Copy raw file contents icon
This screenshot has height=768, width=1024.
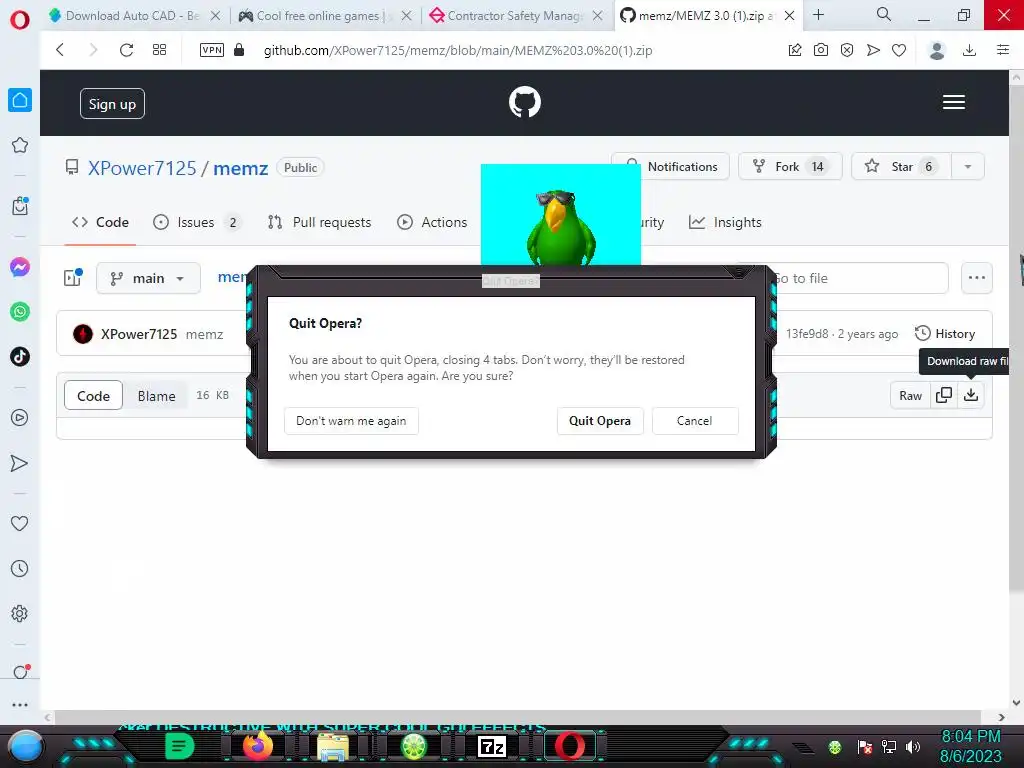[944, 395]
